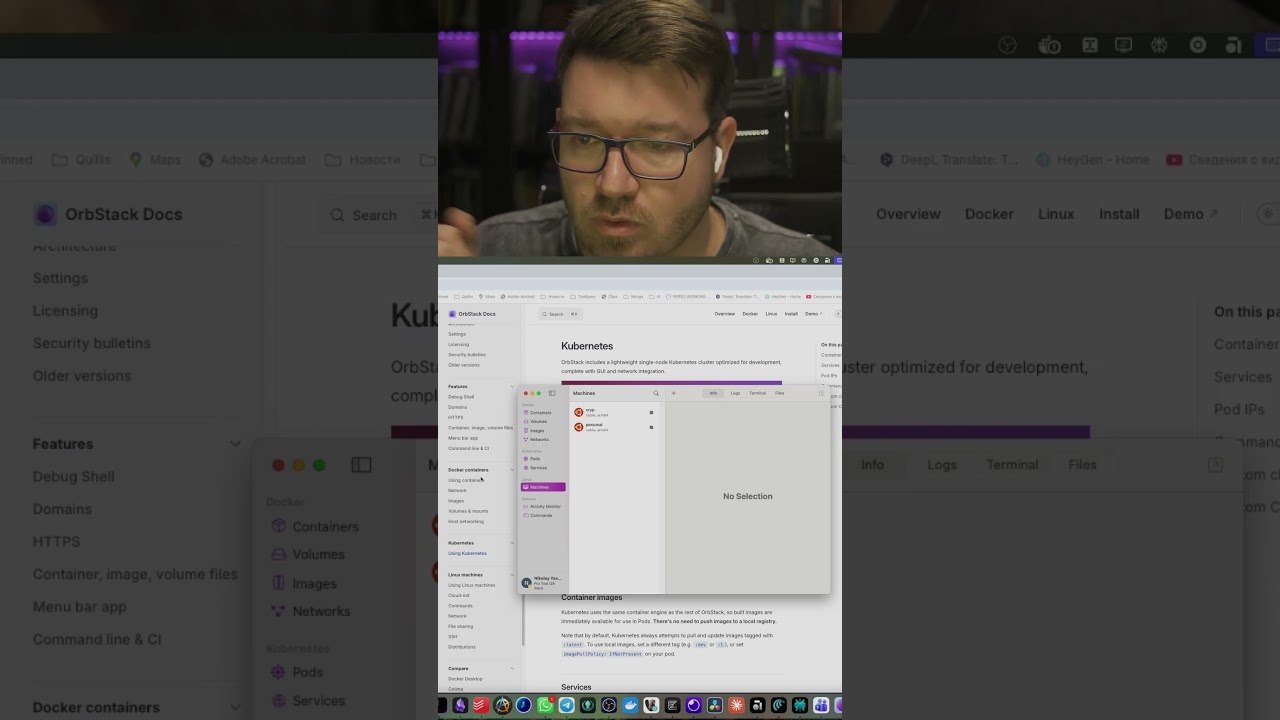Open Volumes in the OrbStack app sidebar
This screenshot has width=1280, height=720.
(538, 421)
